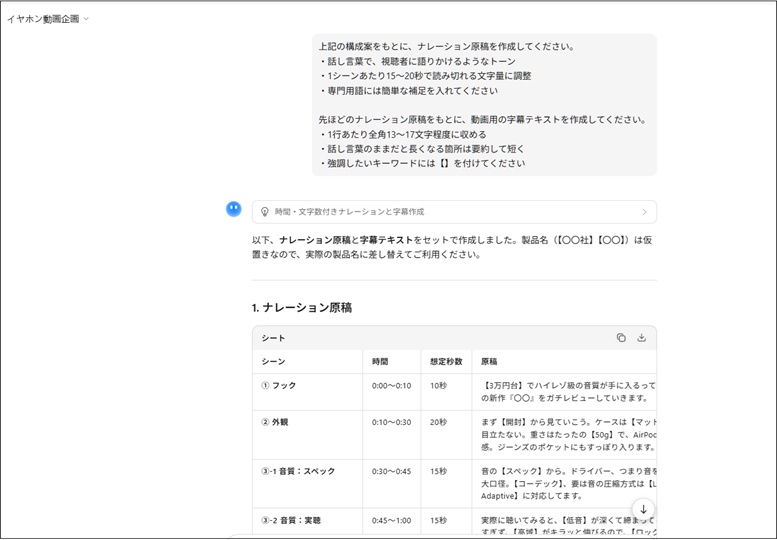777x540 pixels.
Task: Download the シート table
Action: (641, 338)
